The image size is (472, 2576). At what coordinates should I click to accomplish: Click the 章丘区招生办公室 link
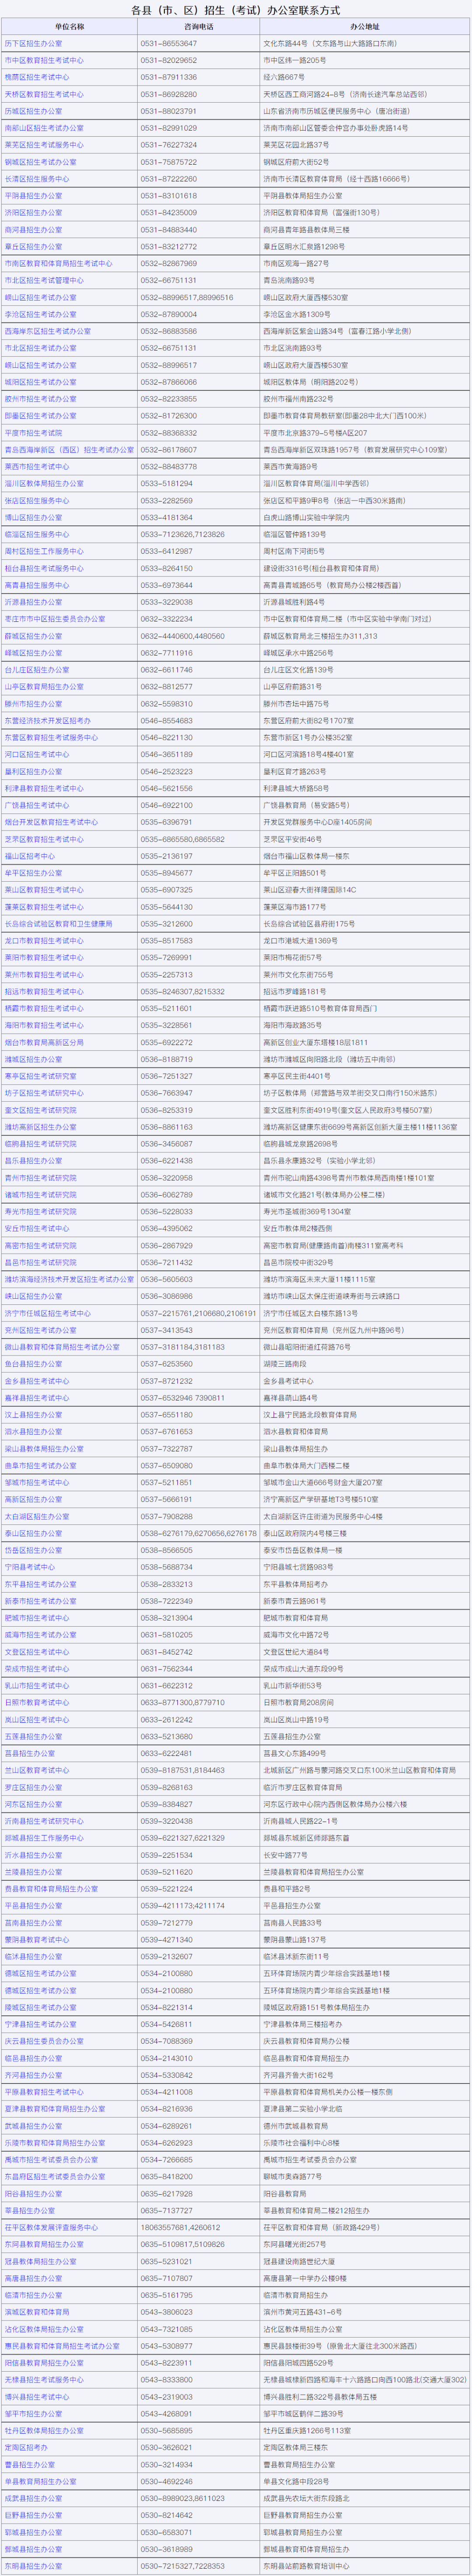33,247
